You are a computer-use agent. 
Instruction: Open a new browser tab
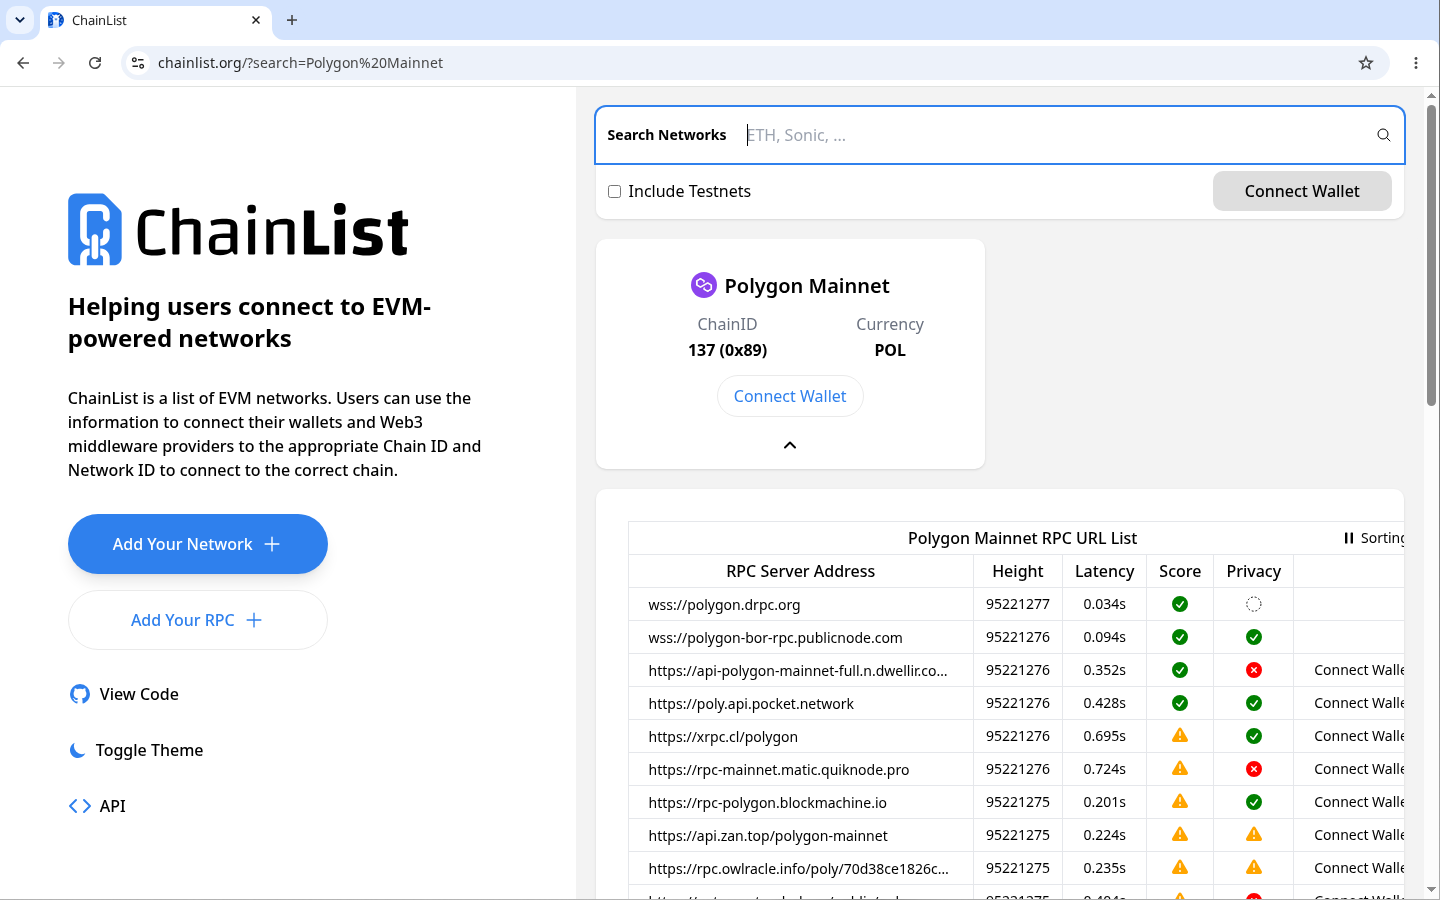coord(292,20)
